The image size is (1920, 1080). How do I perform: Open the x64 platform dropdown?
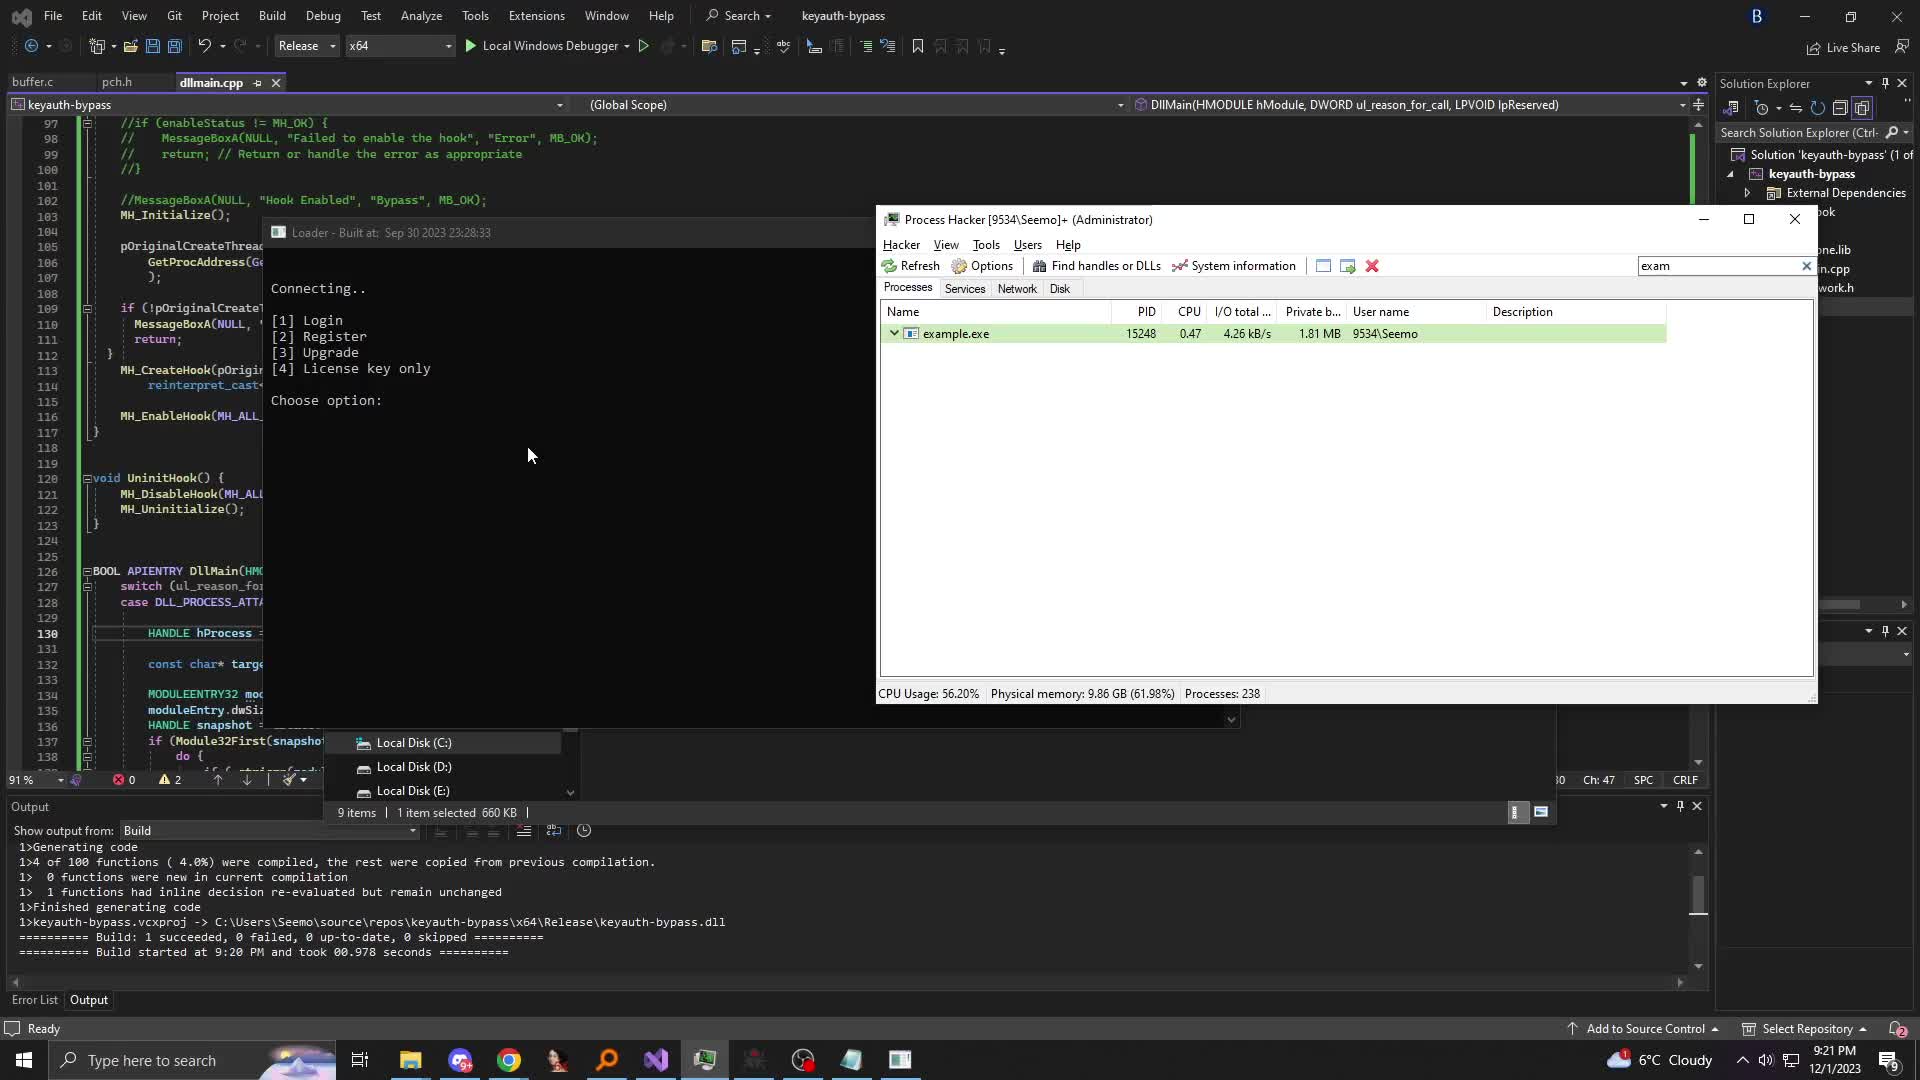pos(400,46)
